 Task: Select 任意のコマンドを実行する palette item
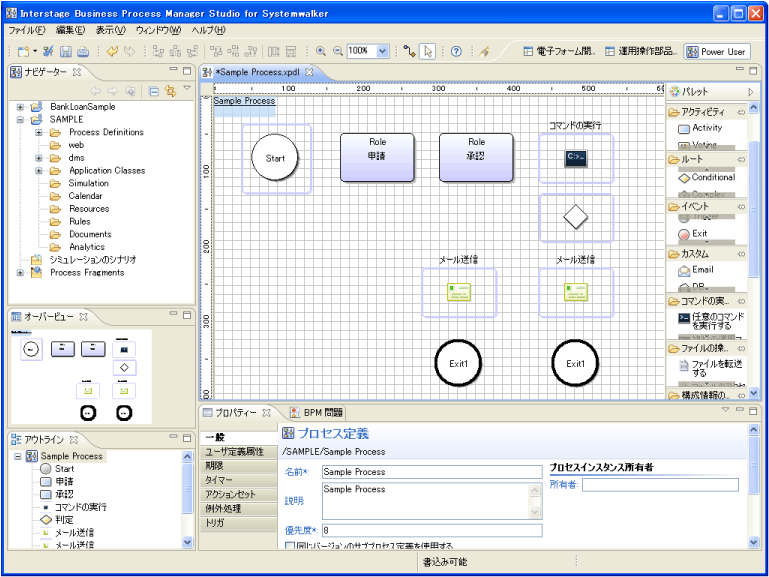(711, 321)
